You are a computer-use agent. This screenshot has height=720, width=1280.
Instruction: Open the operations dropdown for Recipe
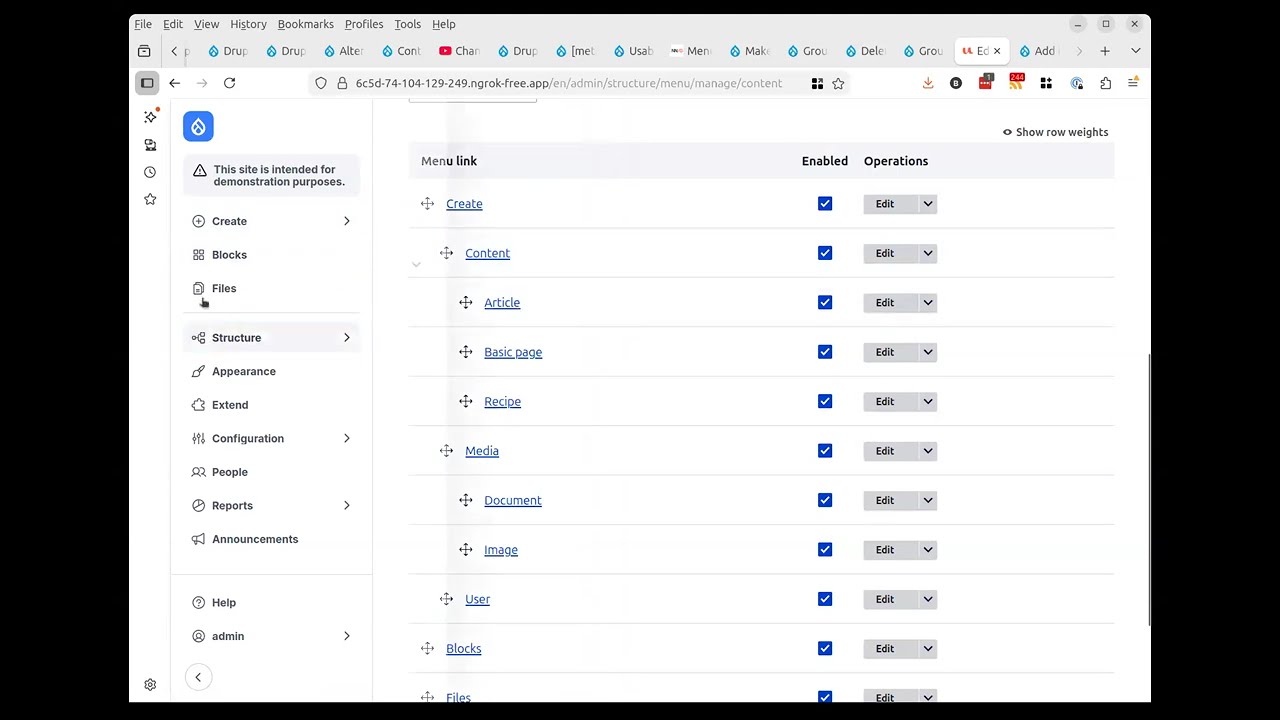928,401
